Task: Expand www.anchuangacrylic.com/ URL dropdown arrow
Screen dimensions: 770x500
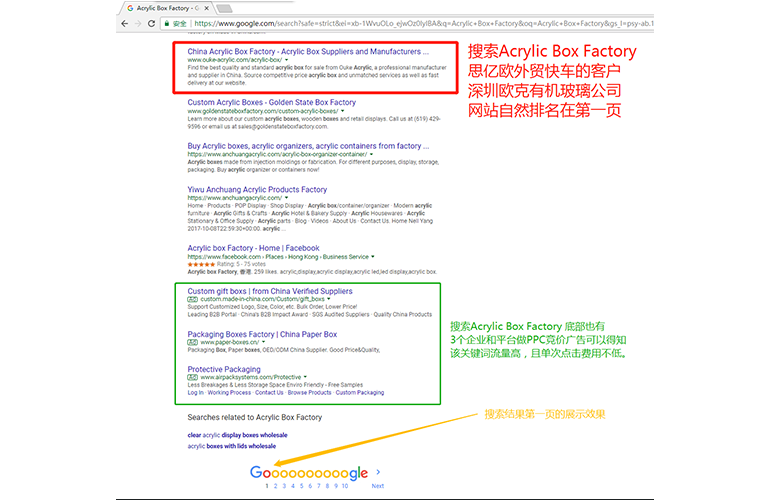Action: point(286,198)
